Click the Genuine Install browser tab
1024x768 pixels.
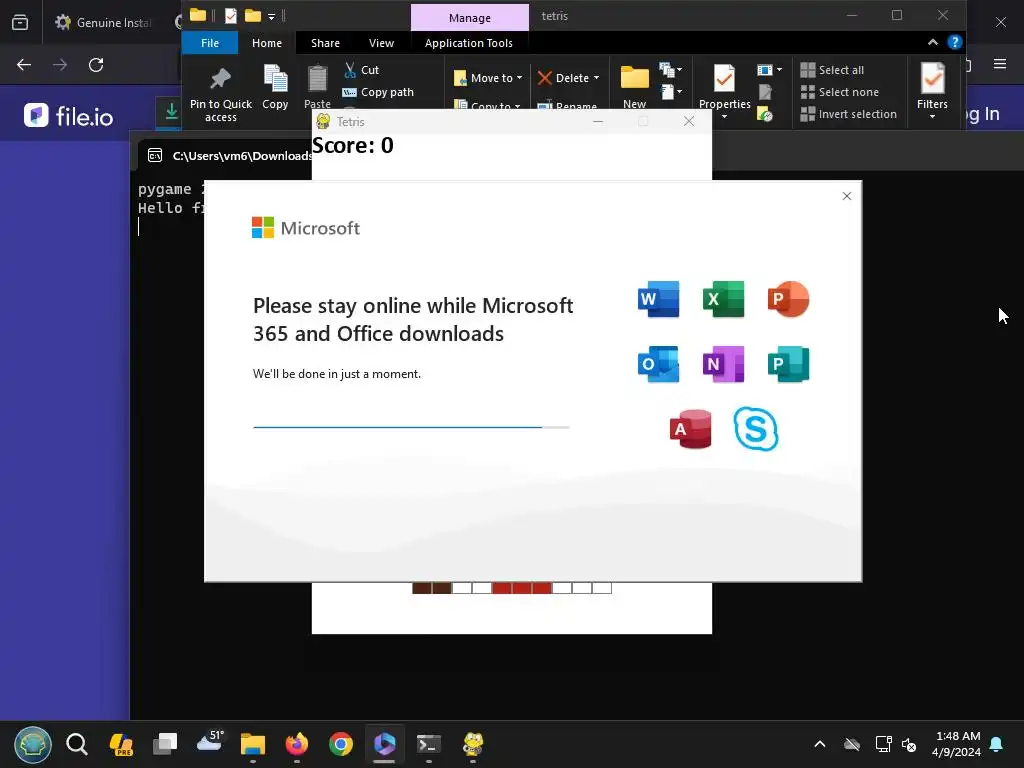104,22
